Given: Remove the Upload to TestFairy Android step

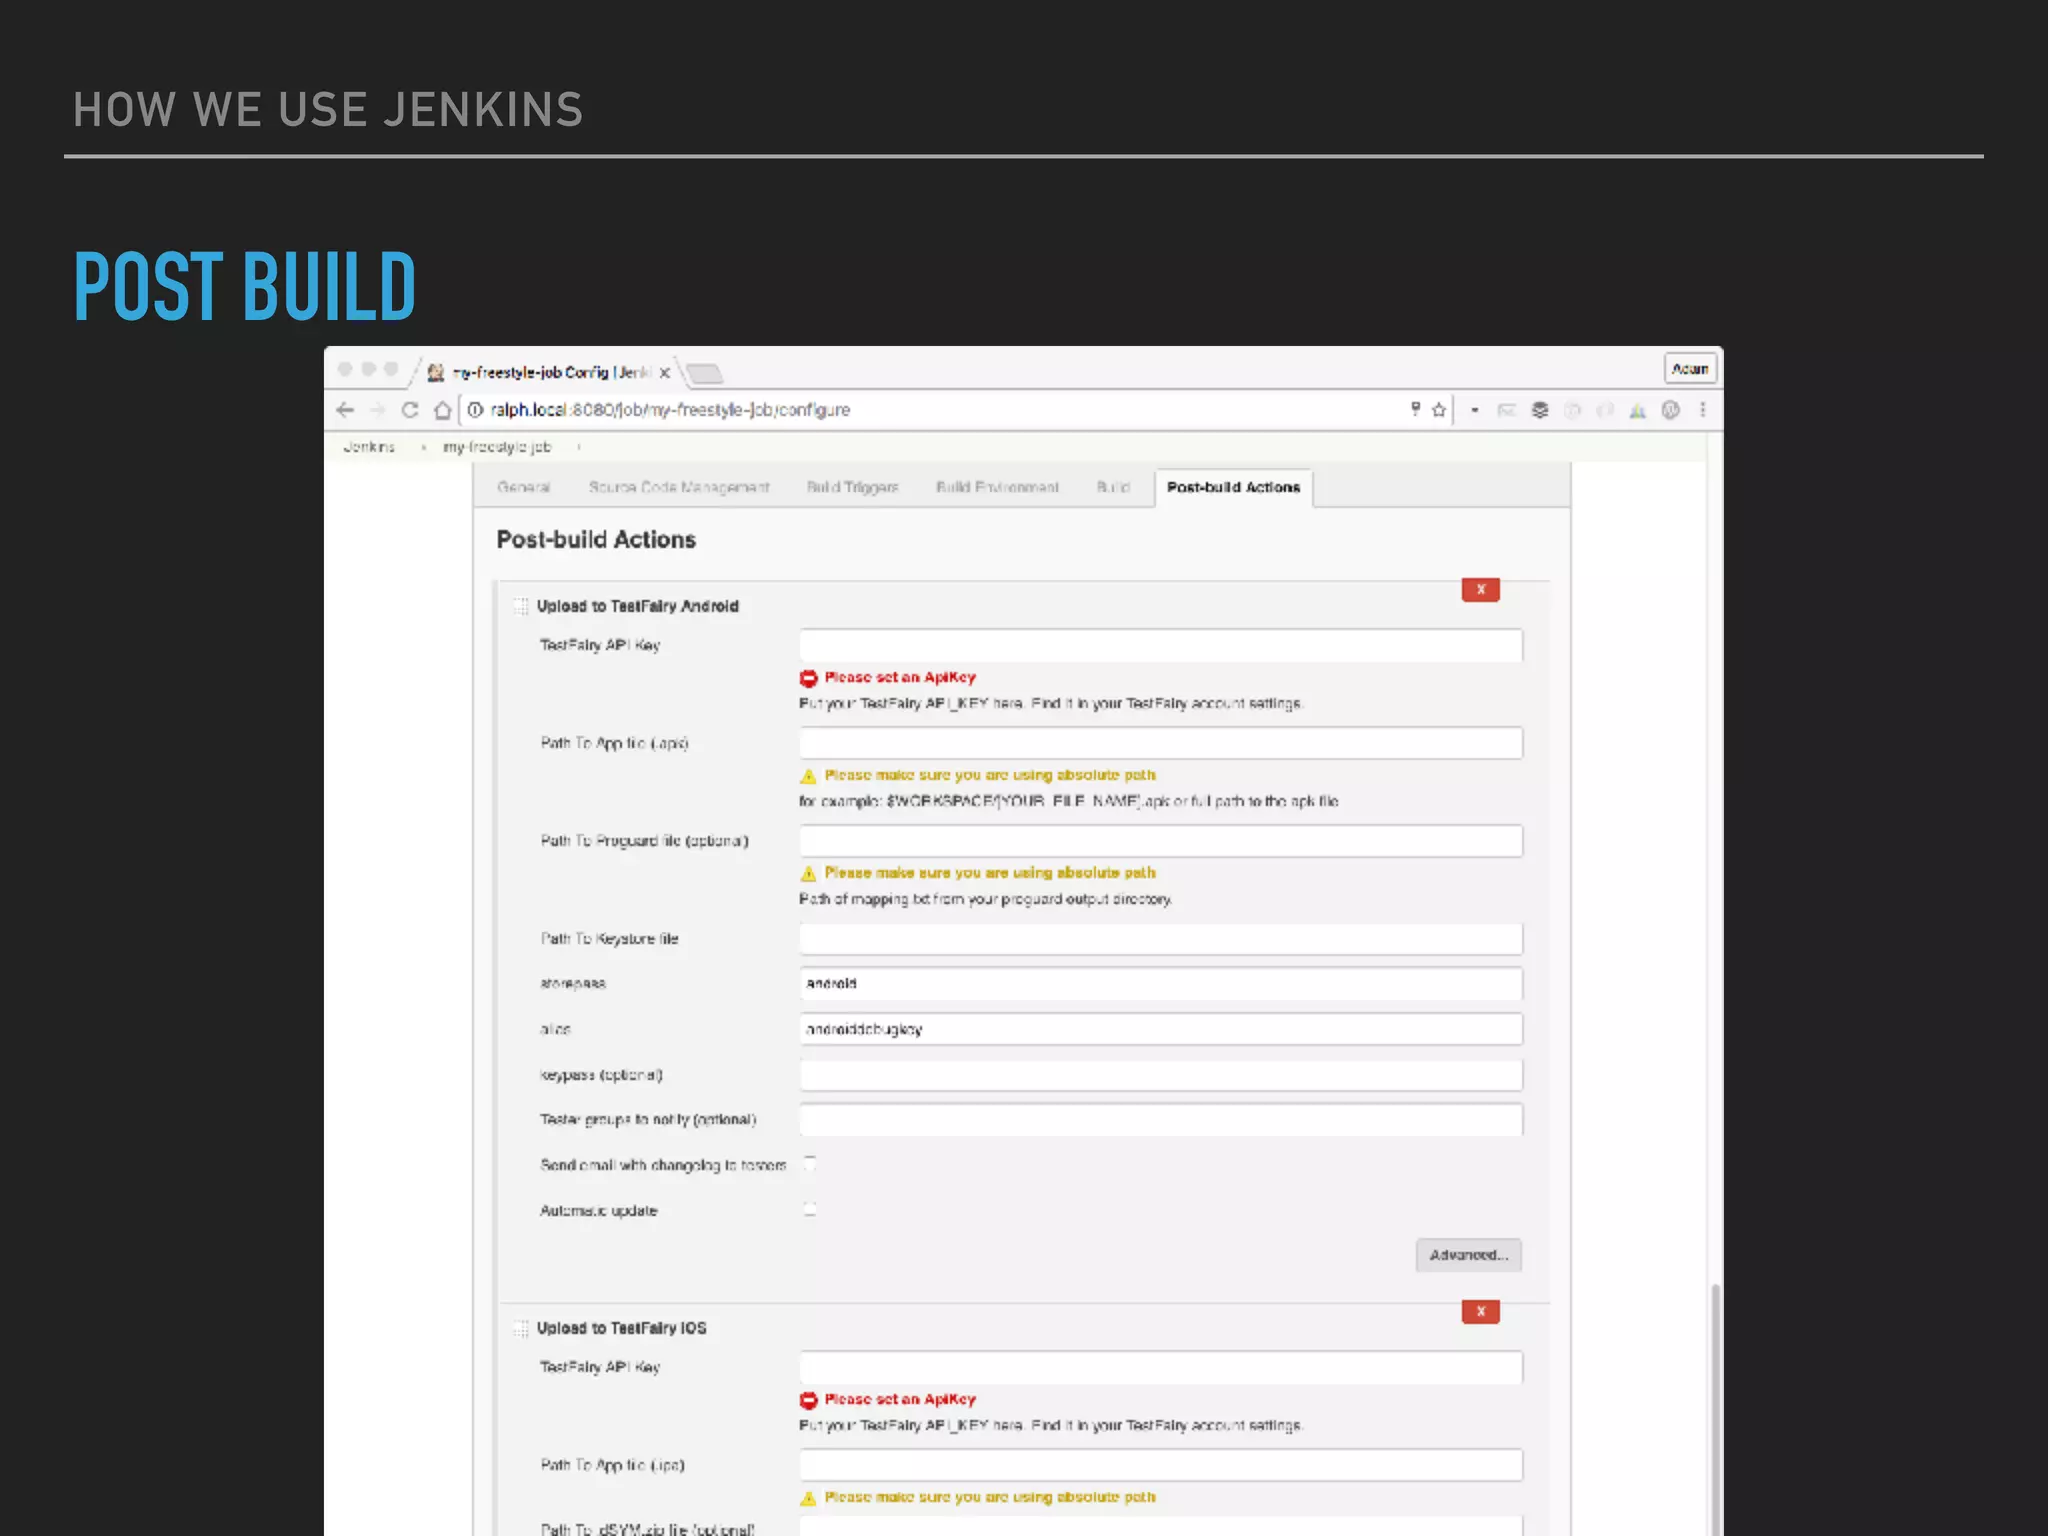Looking at the screenshot, I should click(1480, 590).
